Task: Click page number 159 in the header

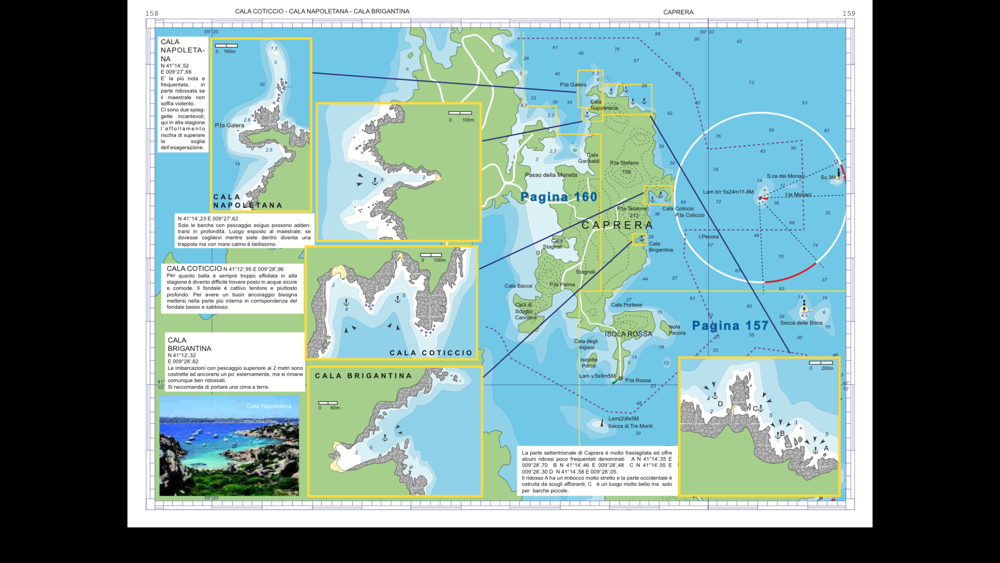Action: click(849, 13)
